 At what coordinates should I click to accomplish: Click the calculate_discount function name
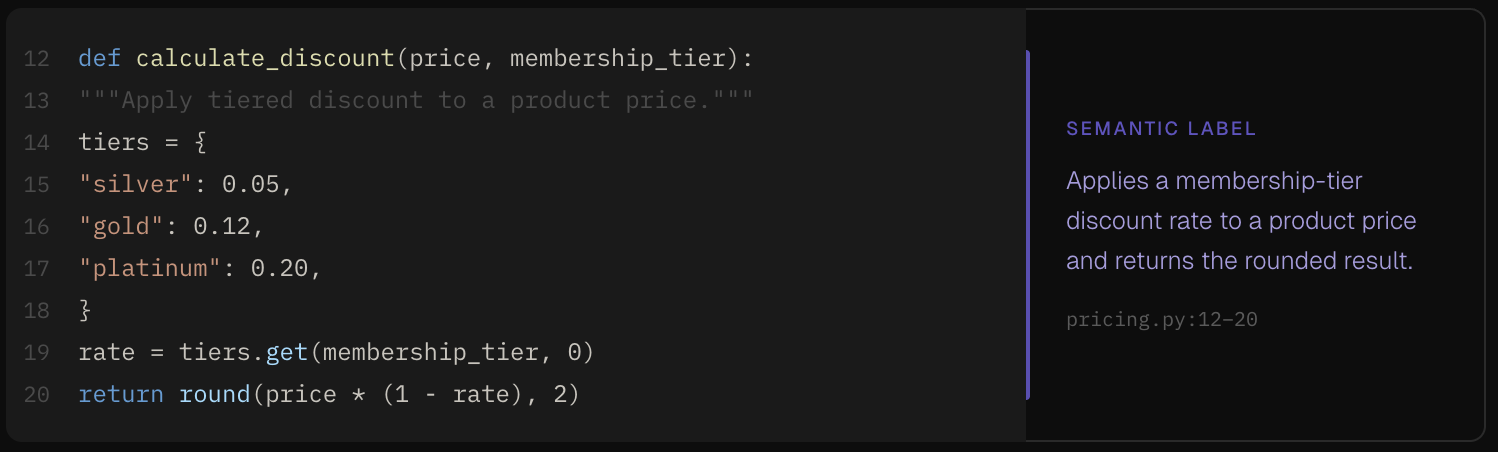pos(265,59)
